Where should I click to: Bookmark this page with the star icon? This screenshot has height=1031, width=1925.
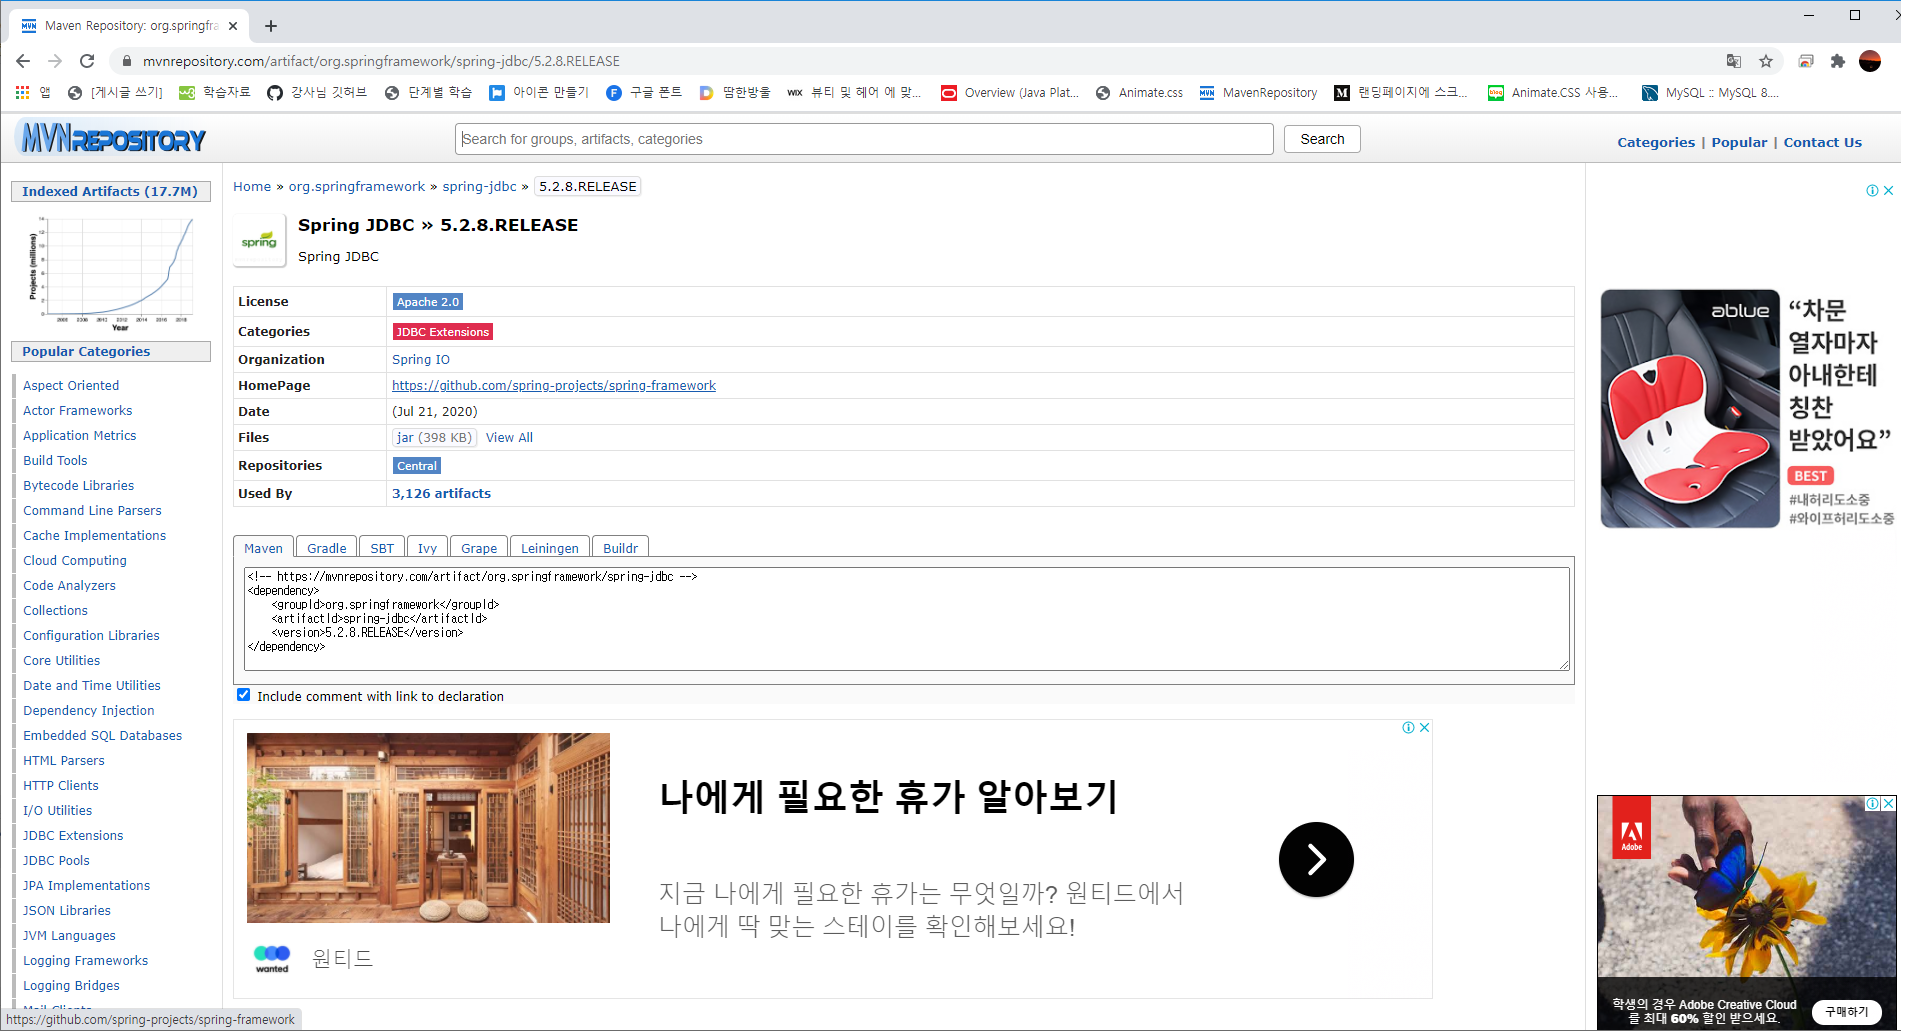pyautogui.click(x=1766, y=61)
